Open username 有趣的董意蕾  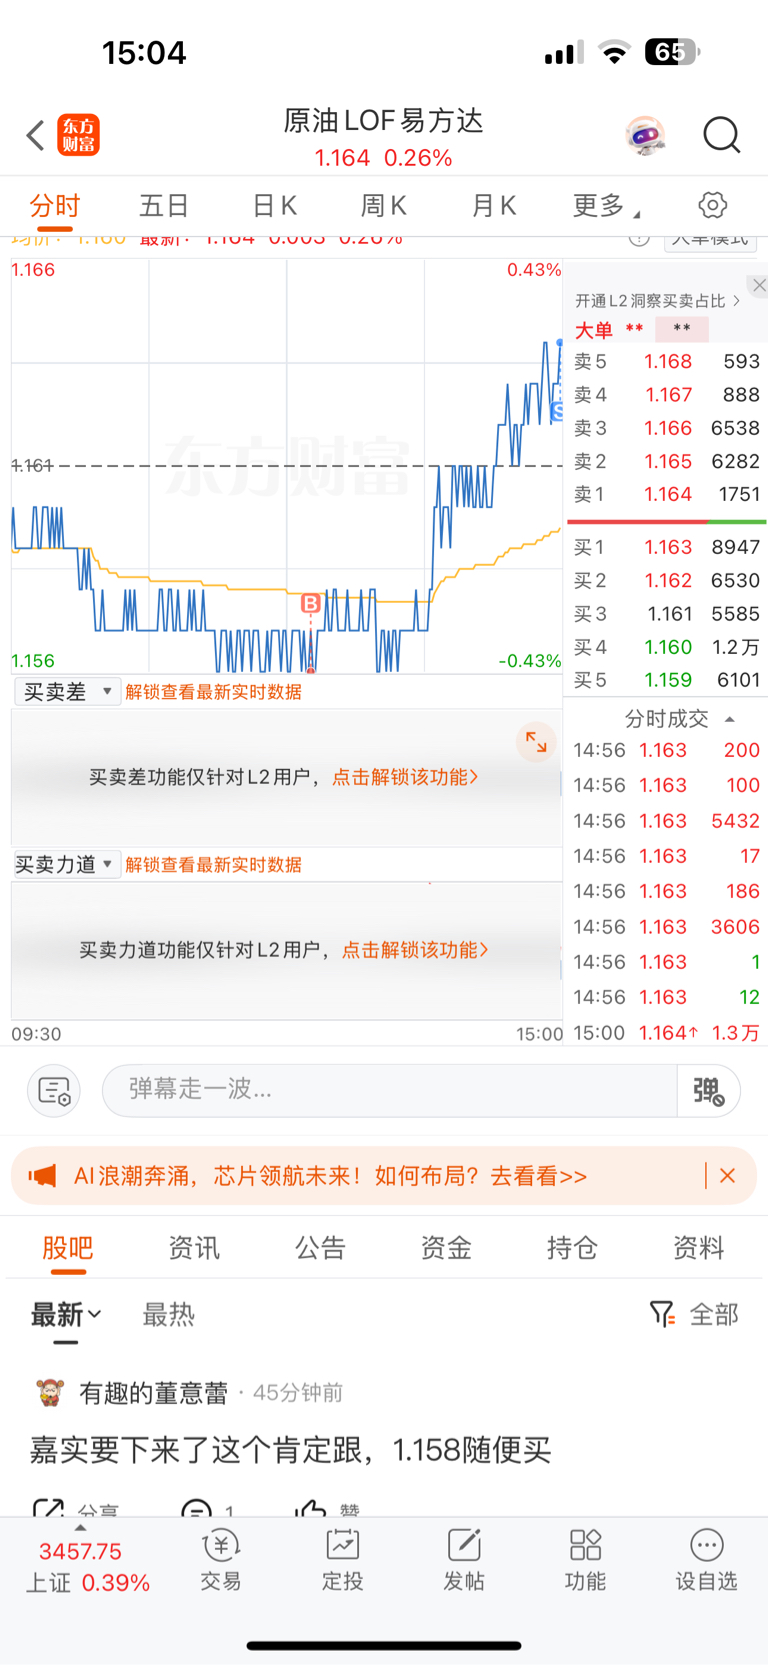[154, 1393]
